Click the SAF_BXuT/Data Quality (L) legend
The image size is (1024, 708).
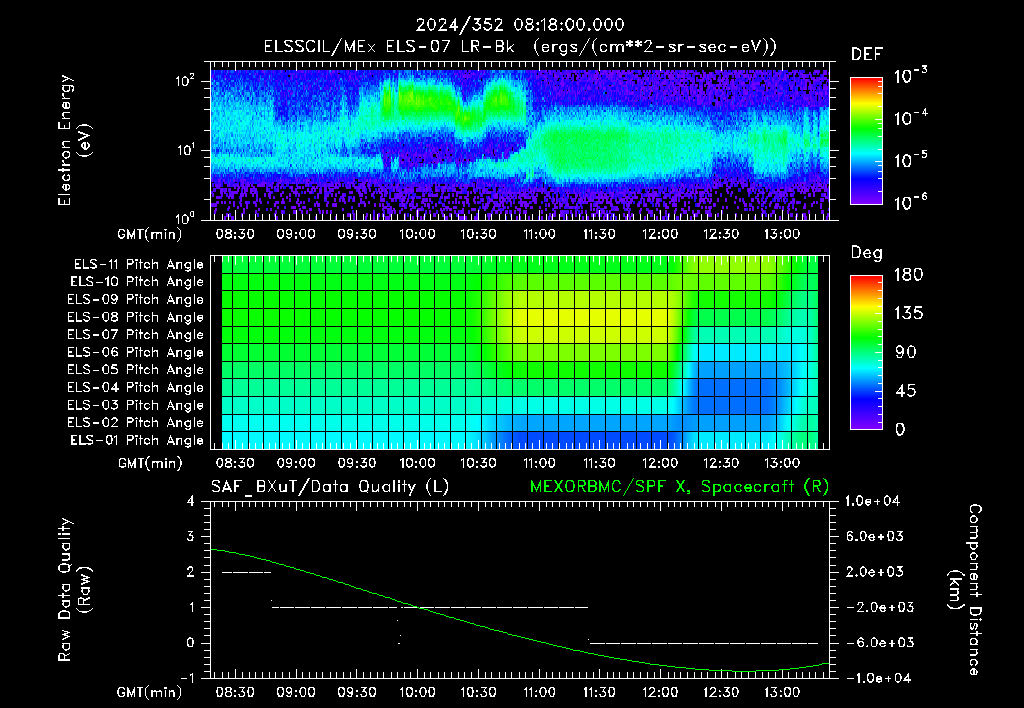click(x=330, y=487)
